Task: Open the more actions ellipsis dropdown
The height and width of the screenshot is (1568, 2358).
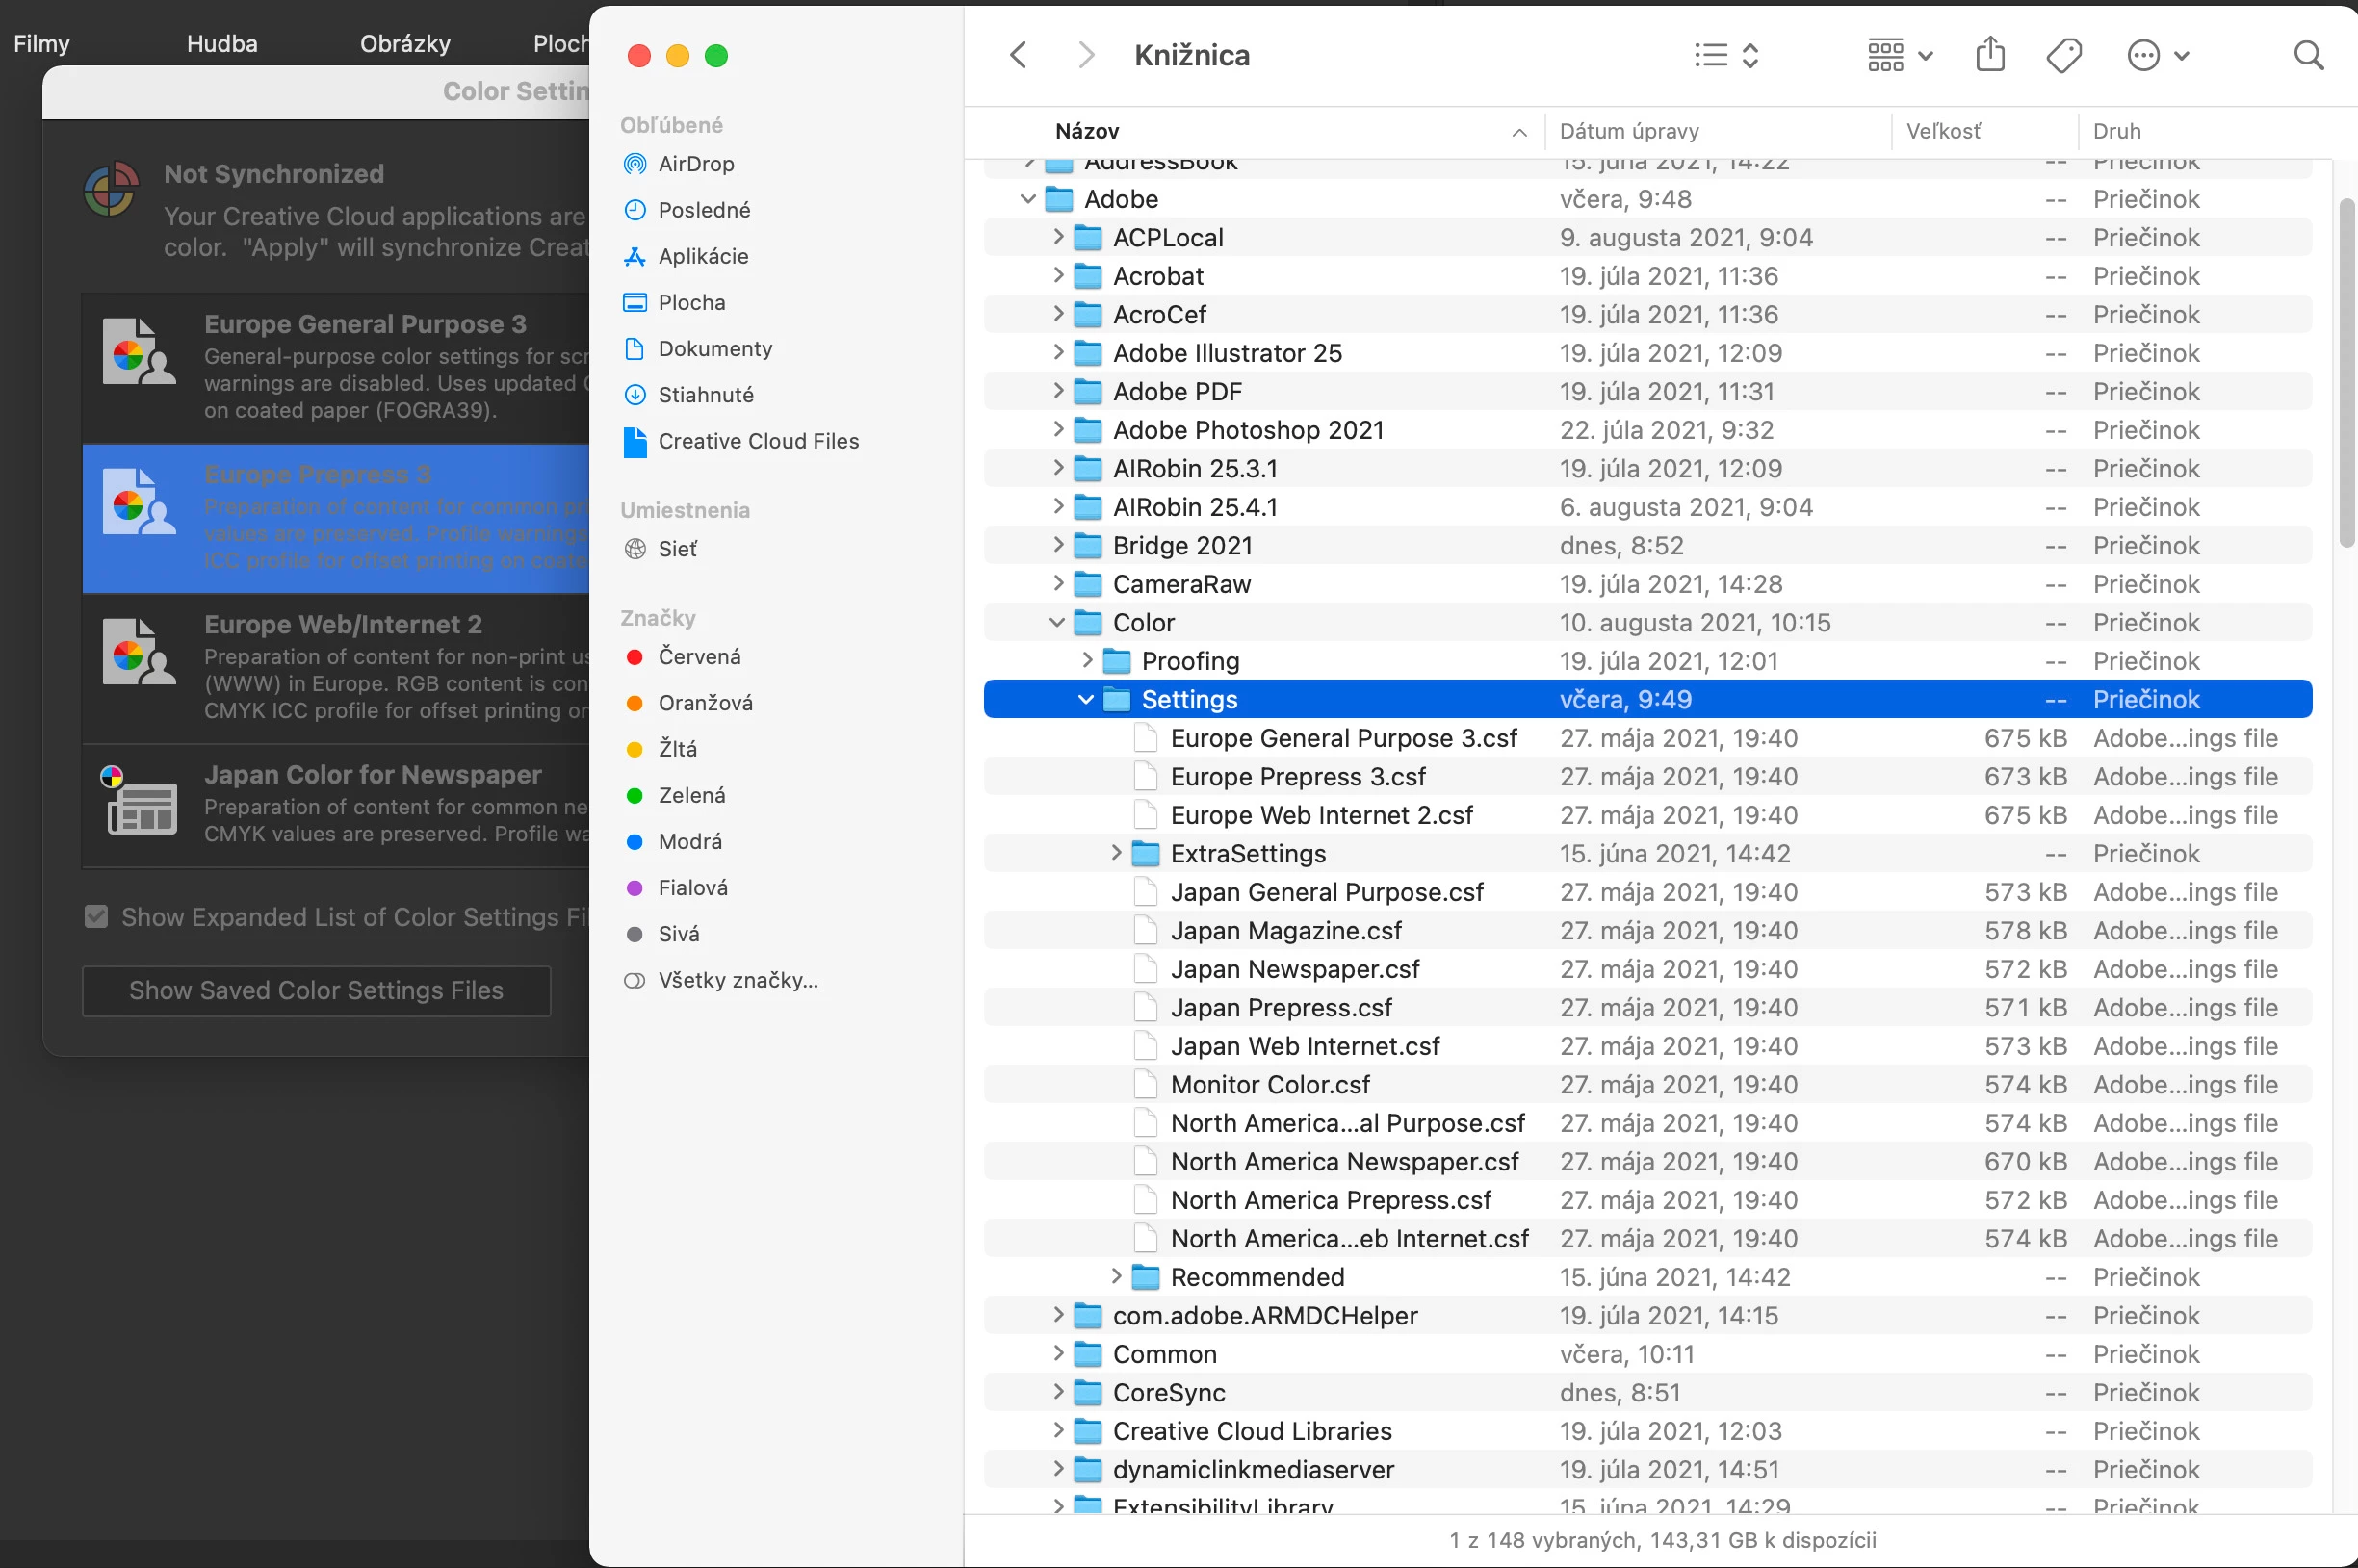Action: (2157, 56)
